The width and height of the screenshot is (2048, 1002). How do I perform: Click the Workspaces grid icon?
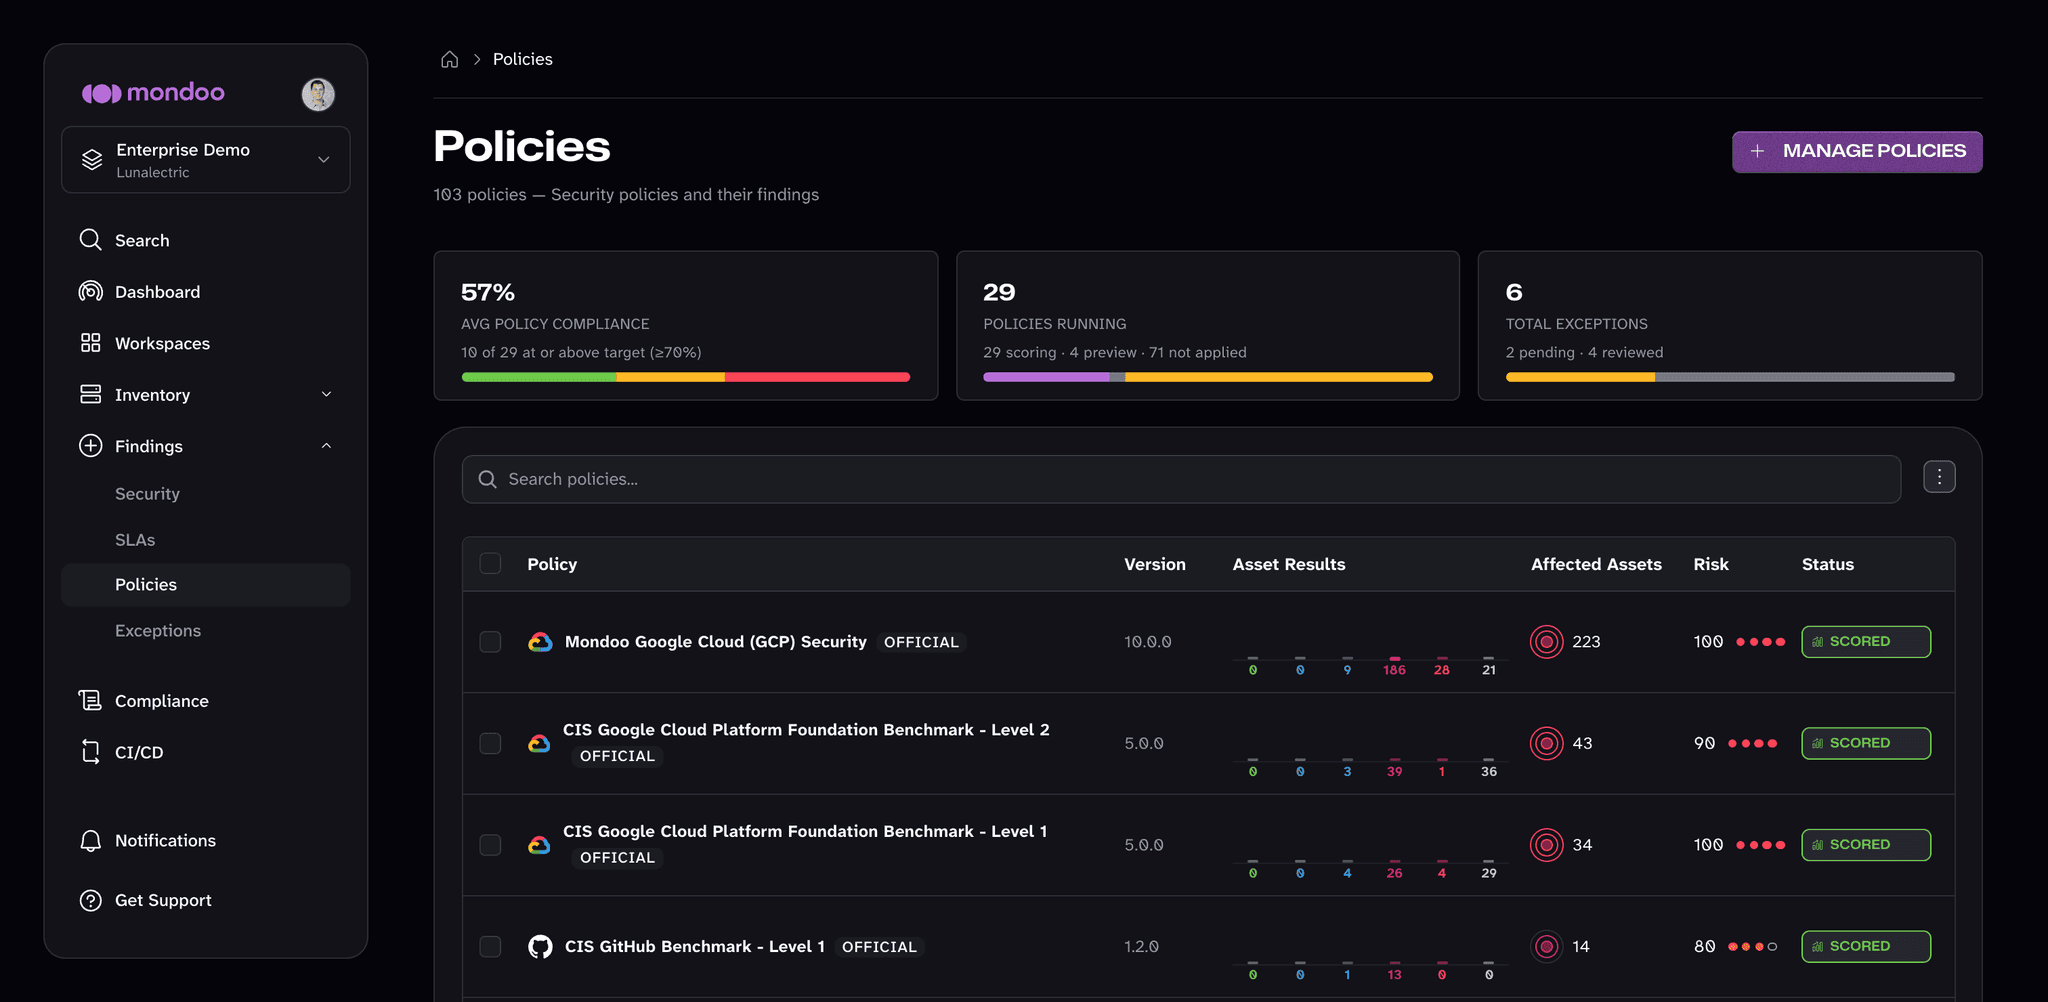tap(91, 343)
